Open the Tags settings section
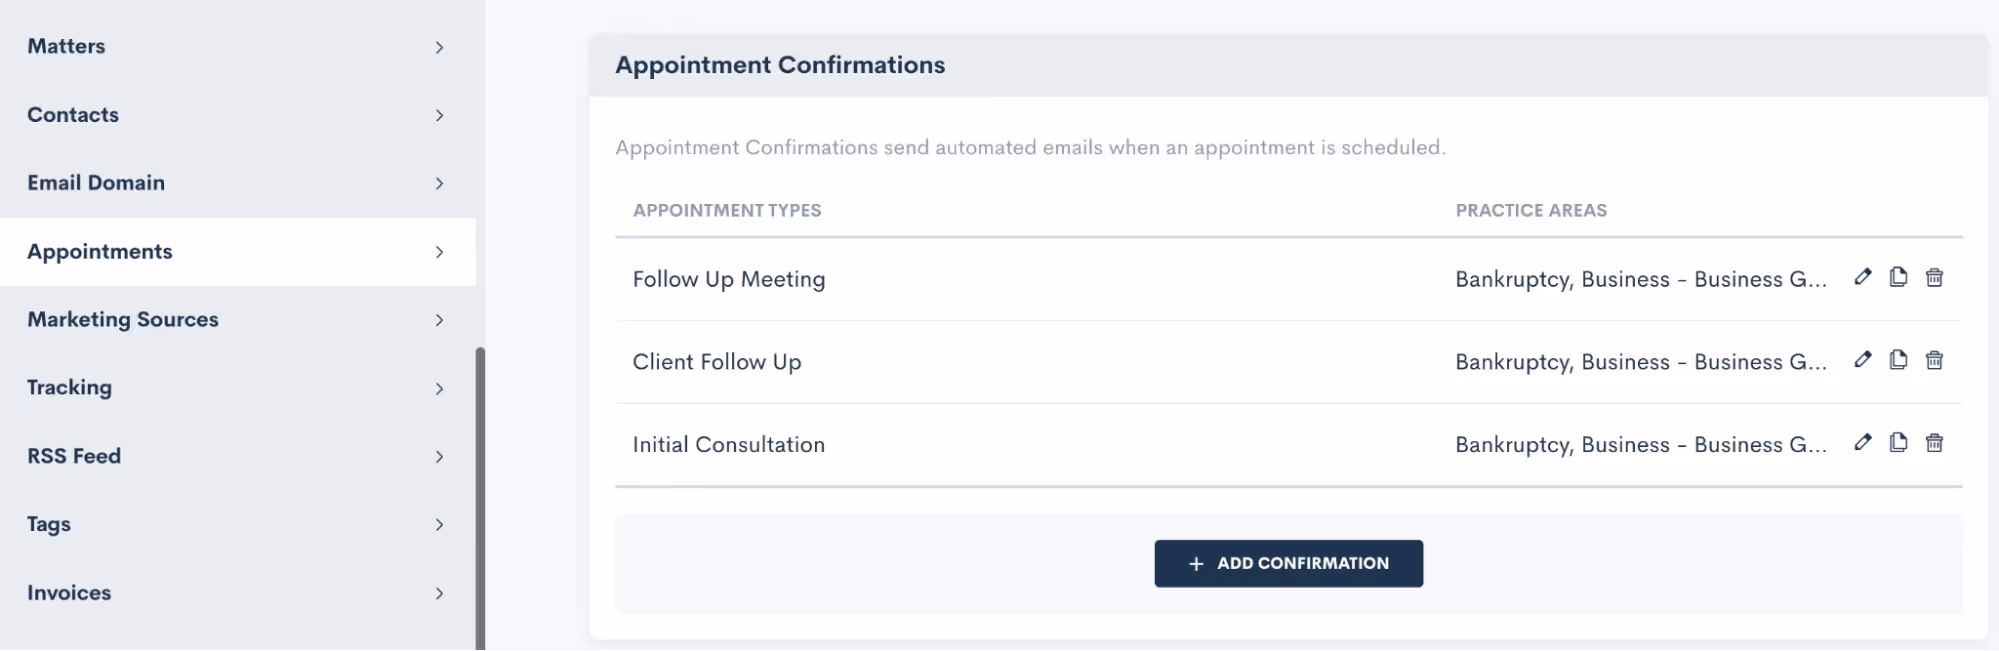 [49, 524]
